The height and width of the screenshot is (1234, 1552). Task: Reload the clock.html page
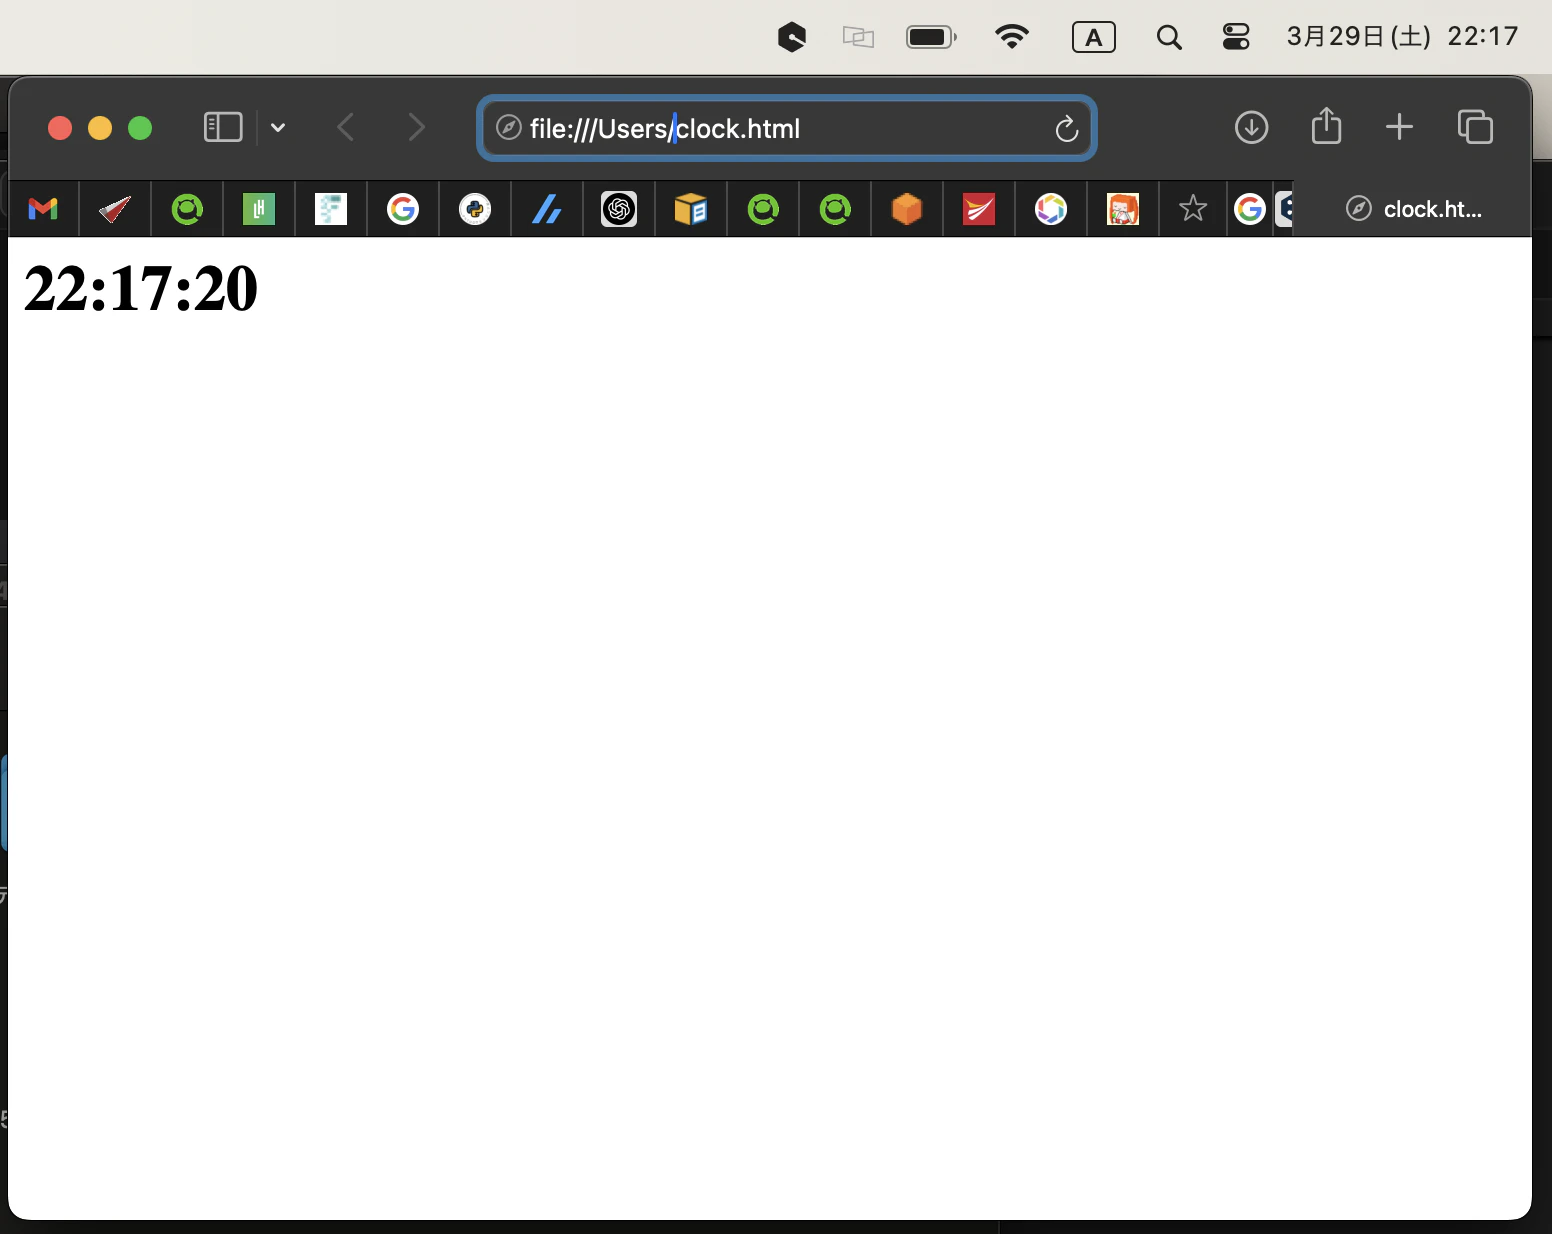1066,128
